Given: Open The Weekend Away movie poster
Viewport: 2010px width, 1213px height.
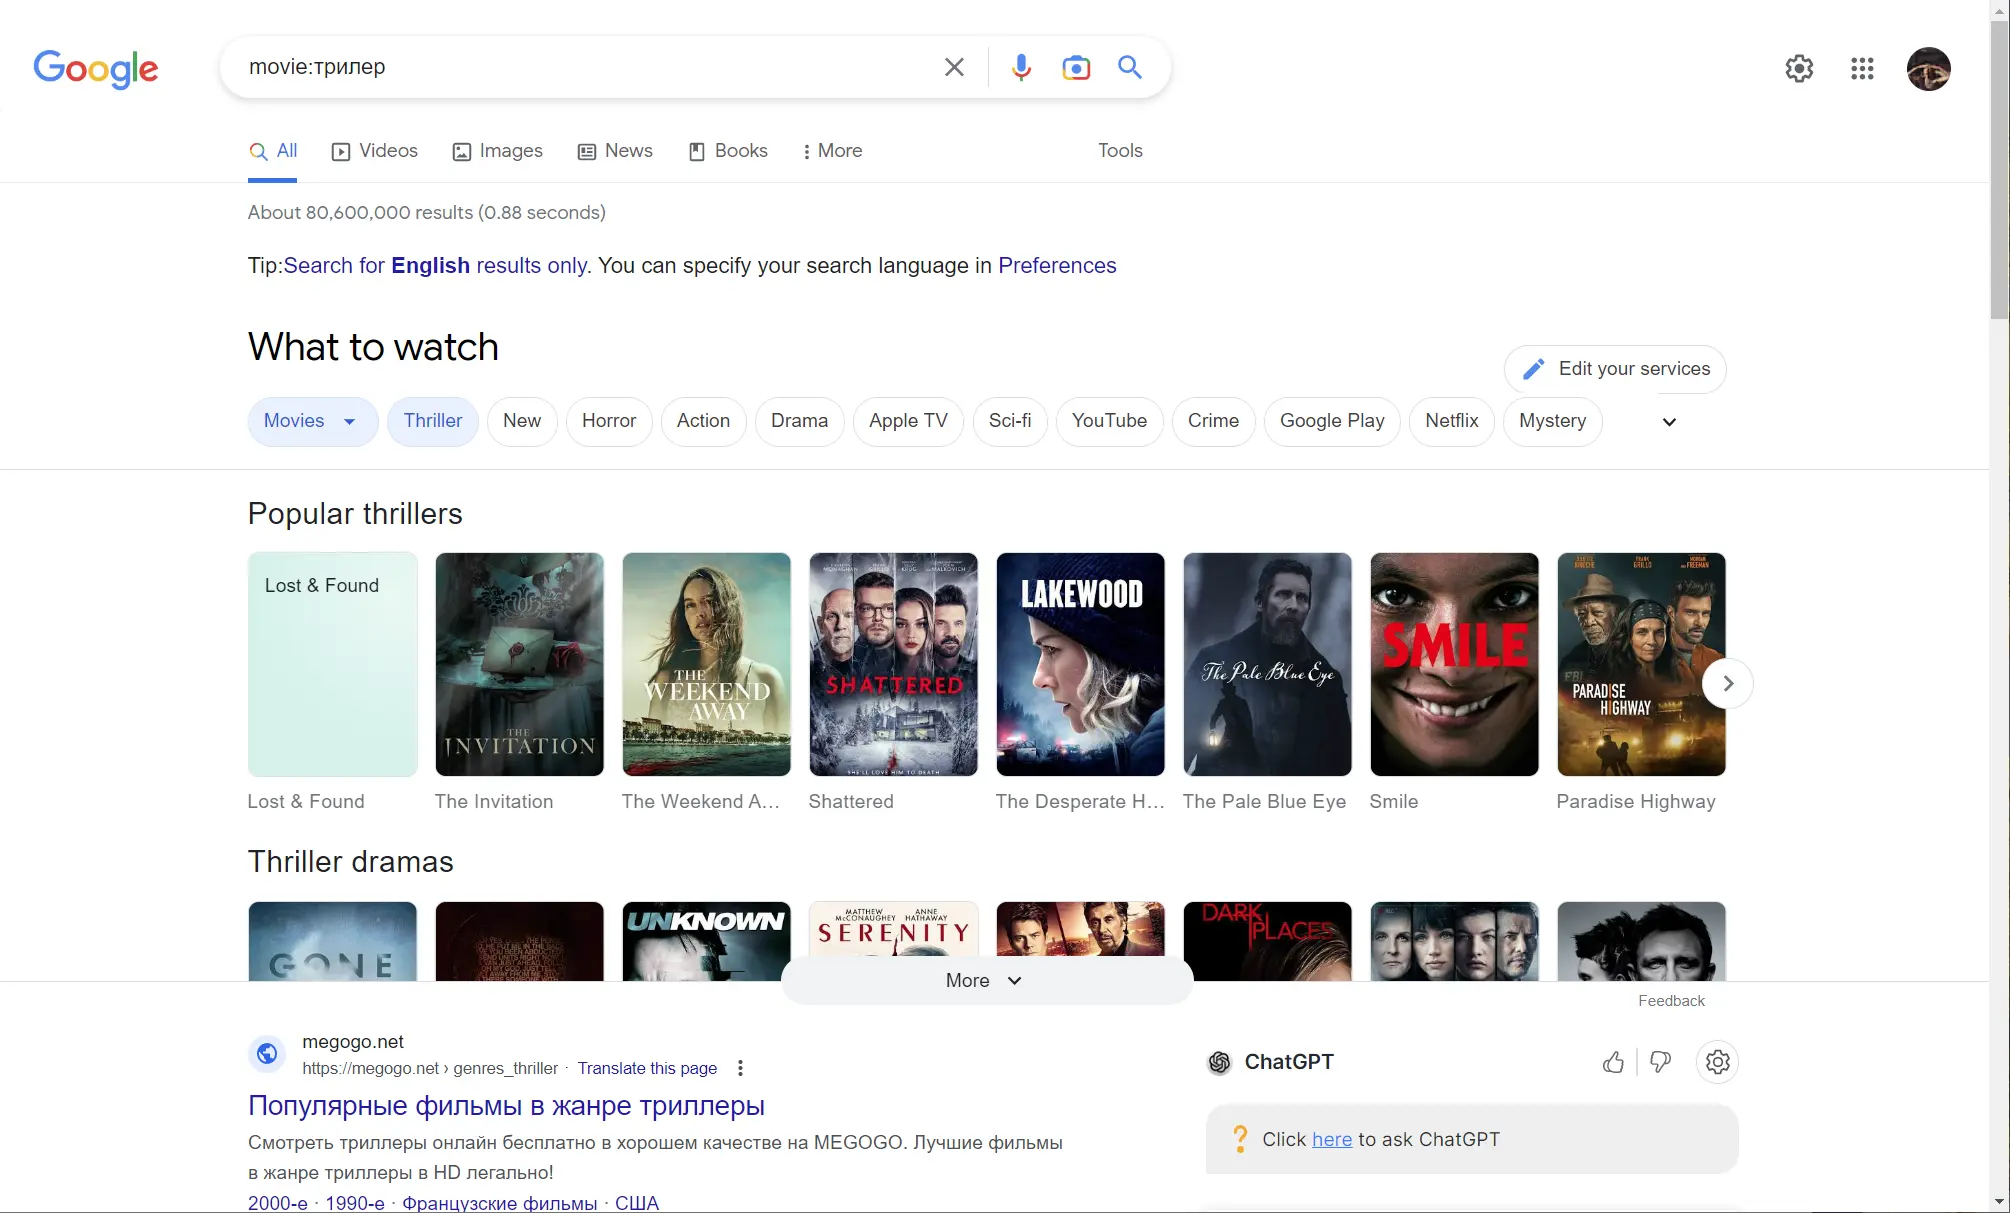Looking at the screenshot, I should [706, 664].
